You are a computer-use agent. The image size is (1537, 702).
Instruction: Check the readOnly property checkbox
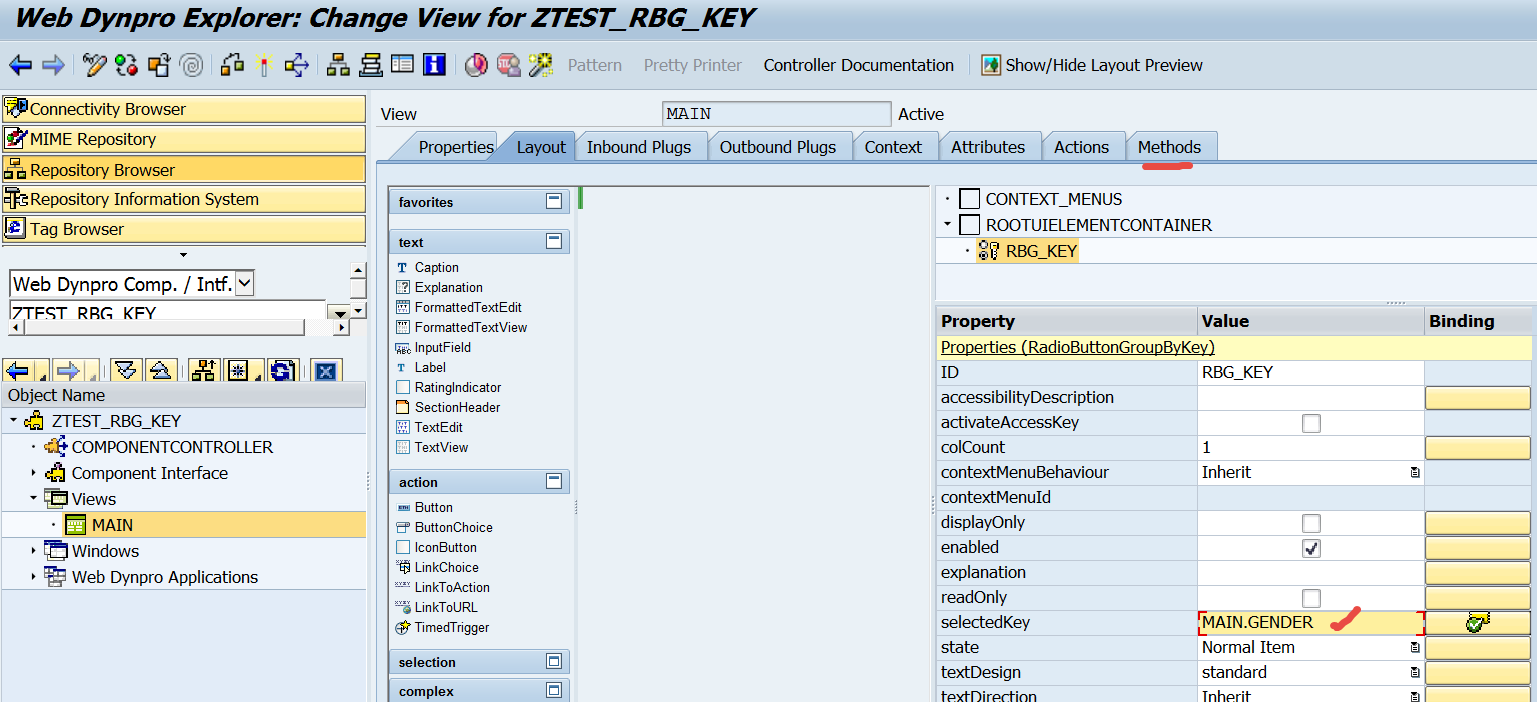click(1311, 598)
